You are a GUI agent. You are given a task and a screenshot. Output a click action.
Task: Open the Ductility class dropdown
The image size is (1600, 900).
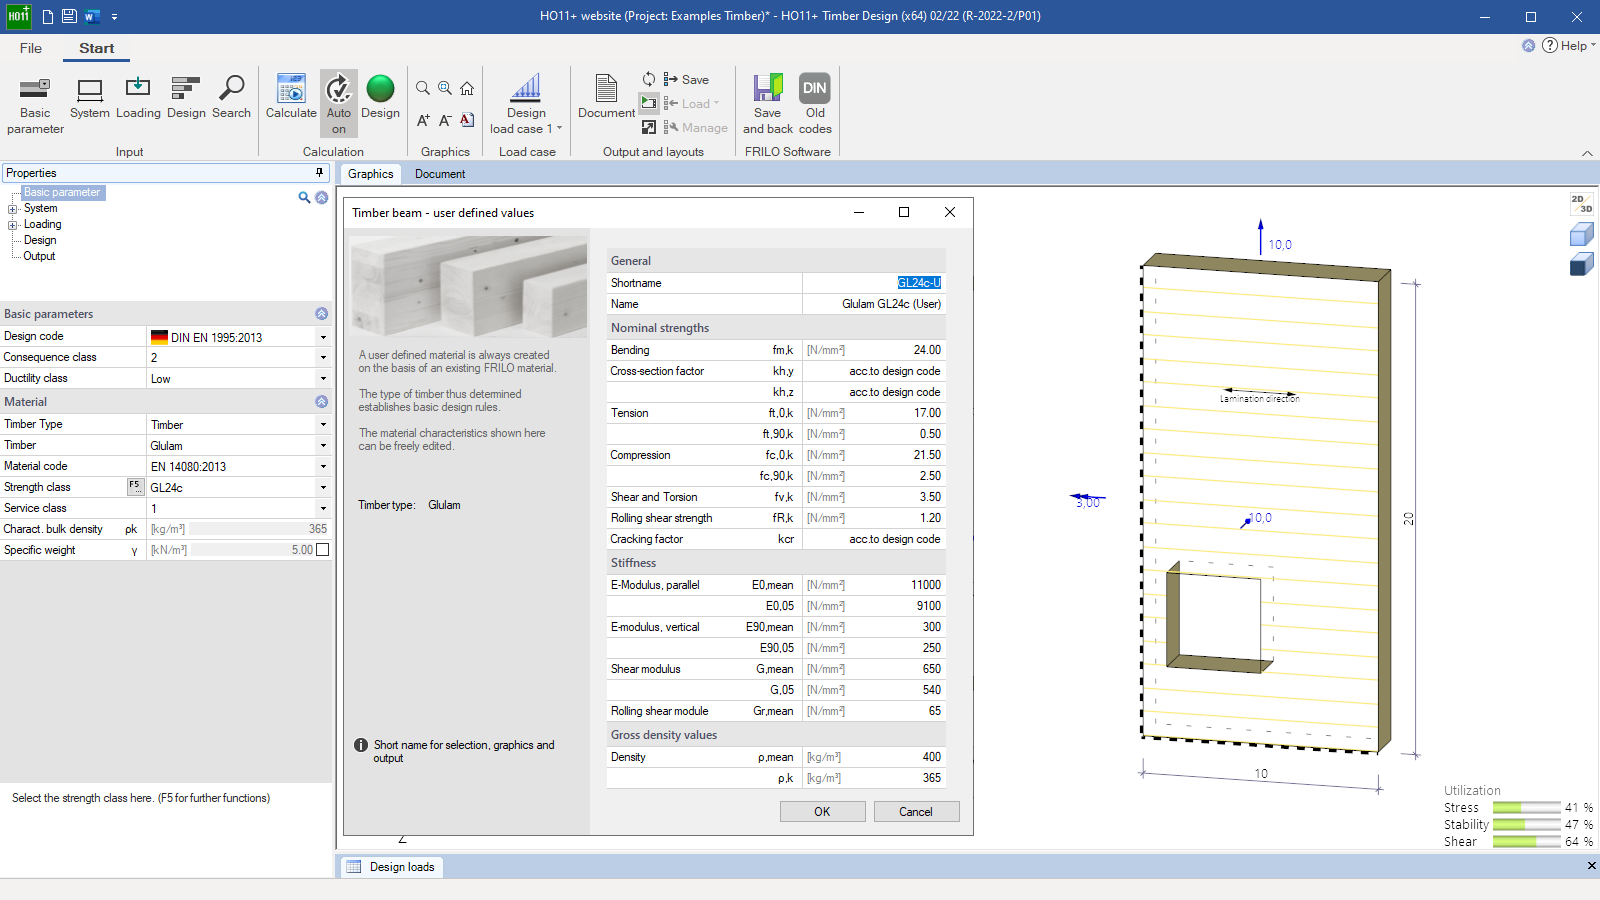323,379
